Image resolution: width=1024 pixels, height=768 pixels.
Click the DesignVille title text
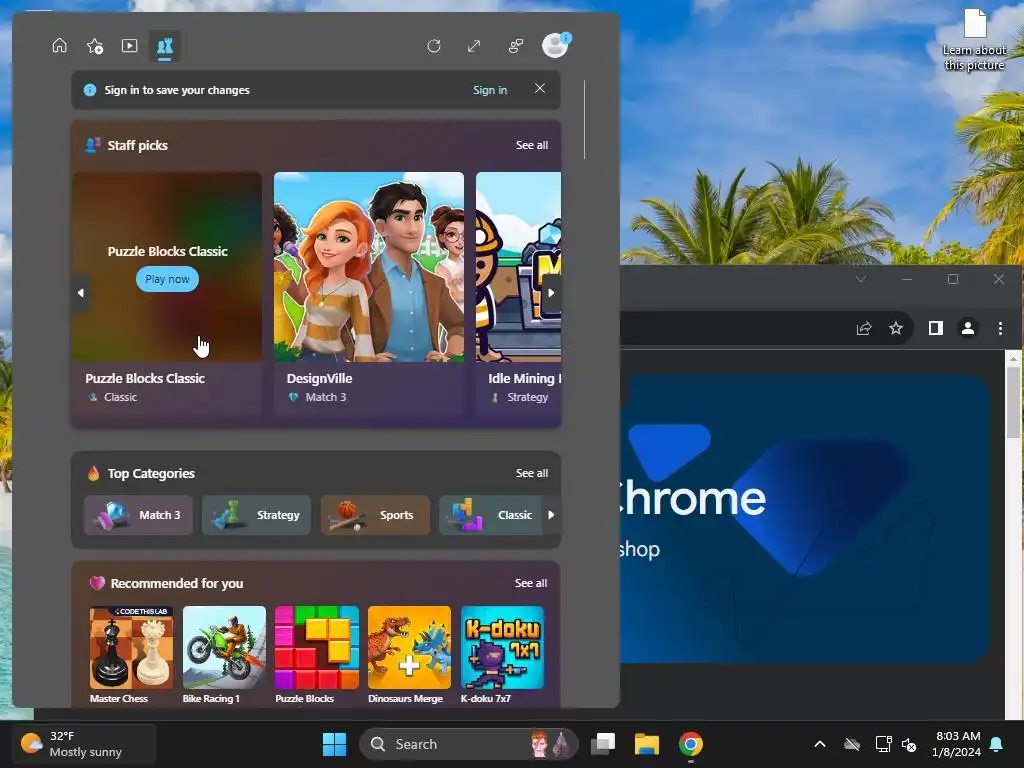(x=319, y=378)
